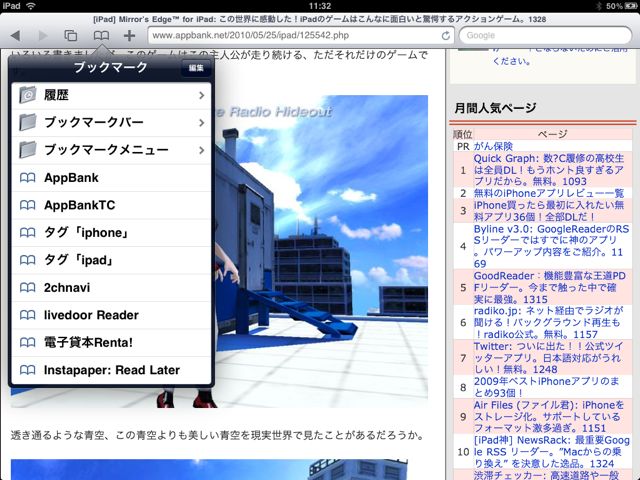Image resolution: width=640 pixels, height=480 pixels.
Task: Open the tabs pages icon
Action: click(x=71, y=36)
